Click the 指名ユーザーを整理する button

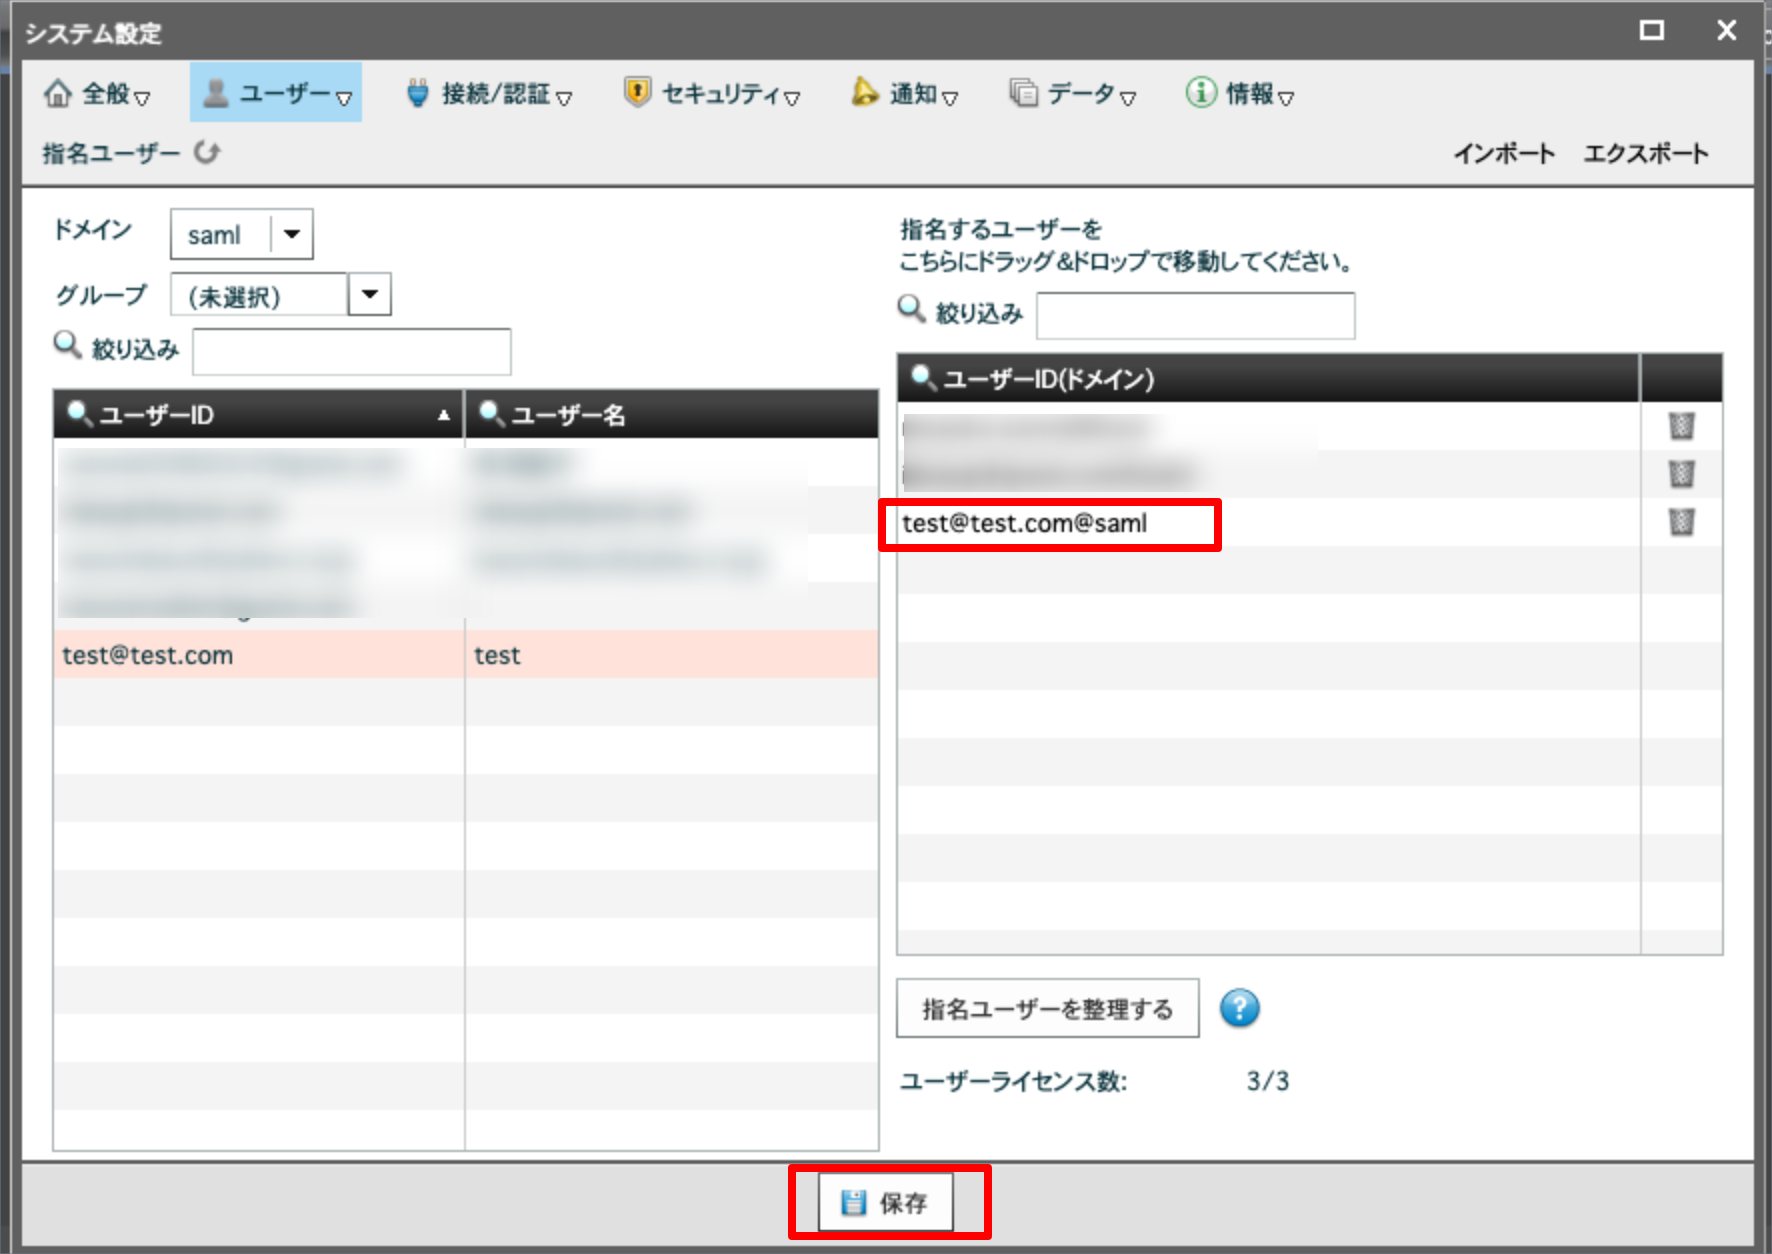[1047, 1009]
